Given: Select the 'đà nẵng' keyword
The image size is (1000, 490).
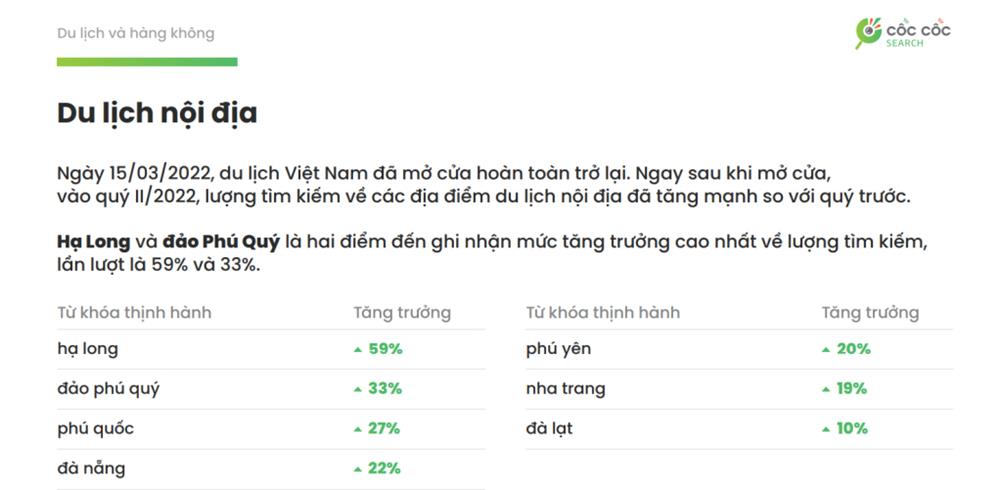Looking at the screenshot, I should tap(91, 468).
